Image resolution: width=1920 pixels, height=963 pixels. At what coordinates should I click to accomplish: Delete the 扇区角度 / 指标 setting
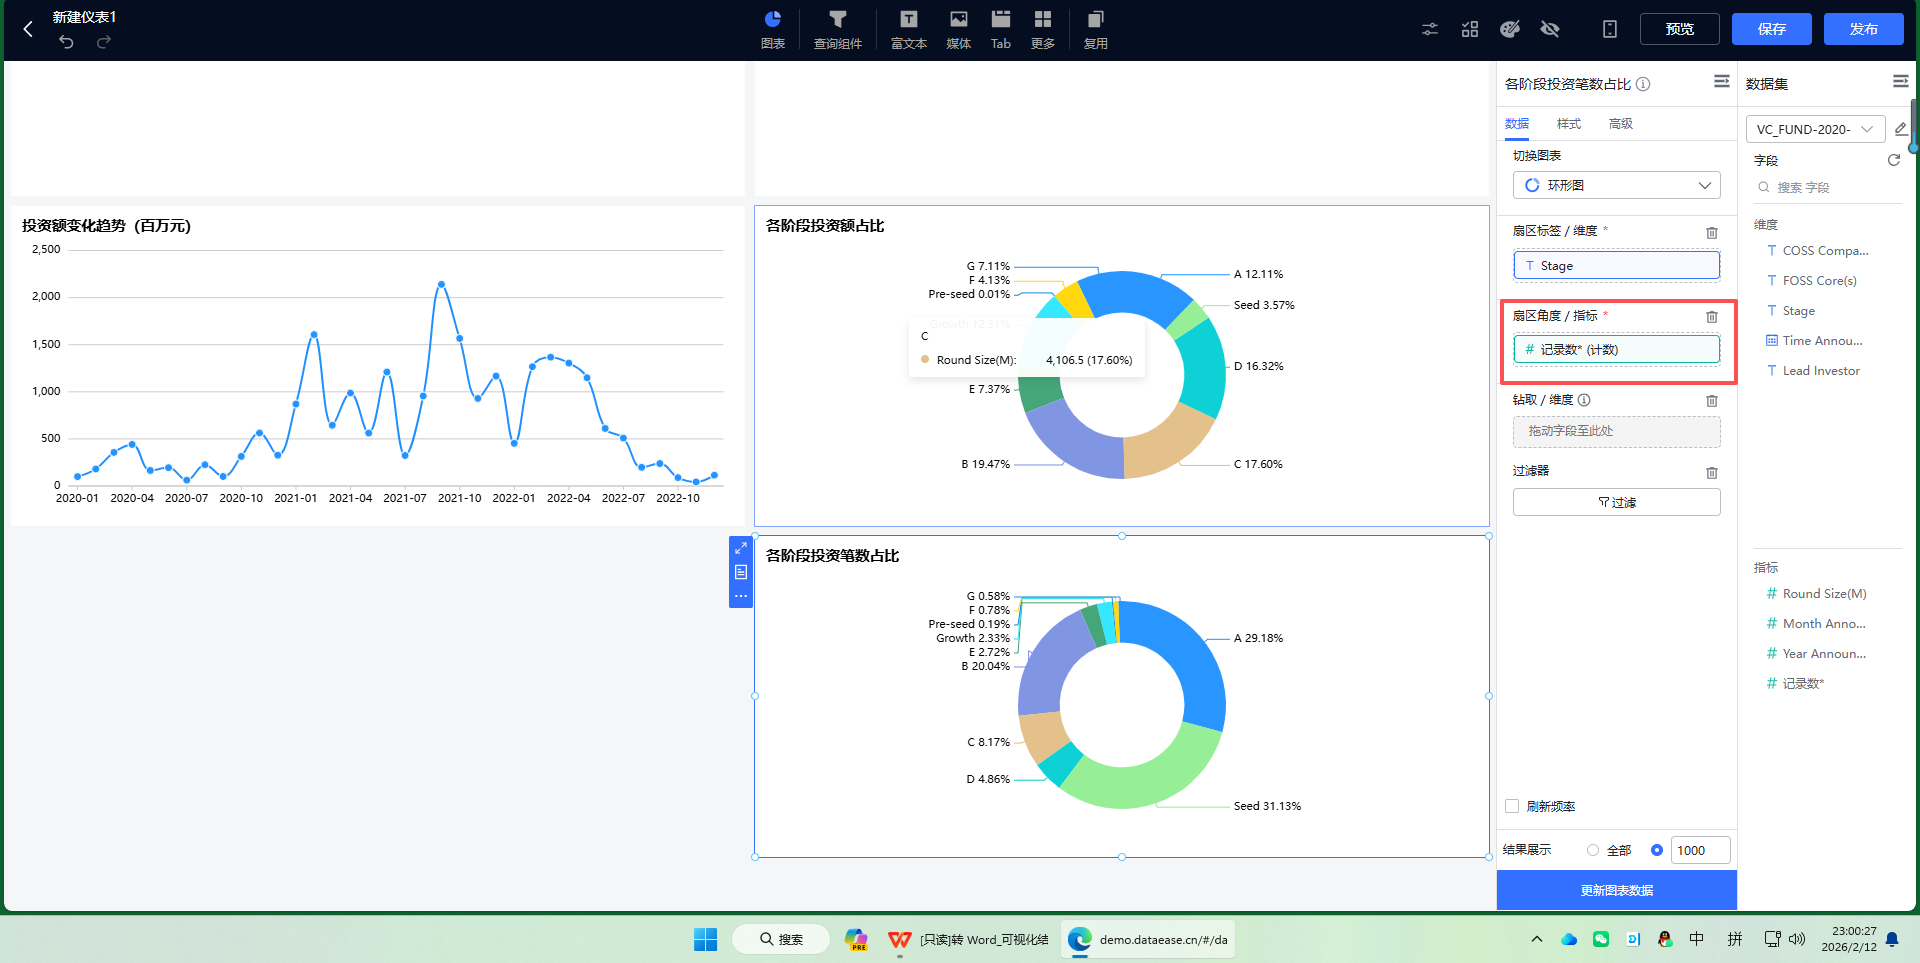[1712, 317]
